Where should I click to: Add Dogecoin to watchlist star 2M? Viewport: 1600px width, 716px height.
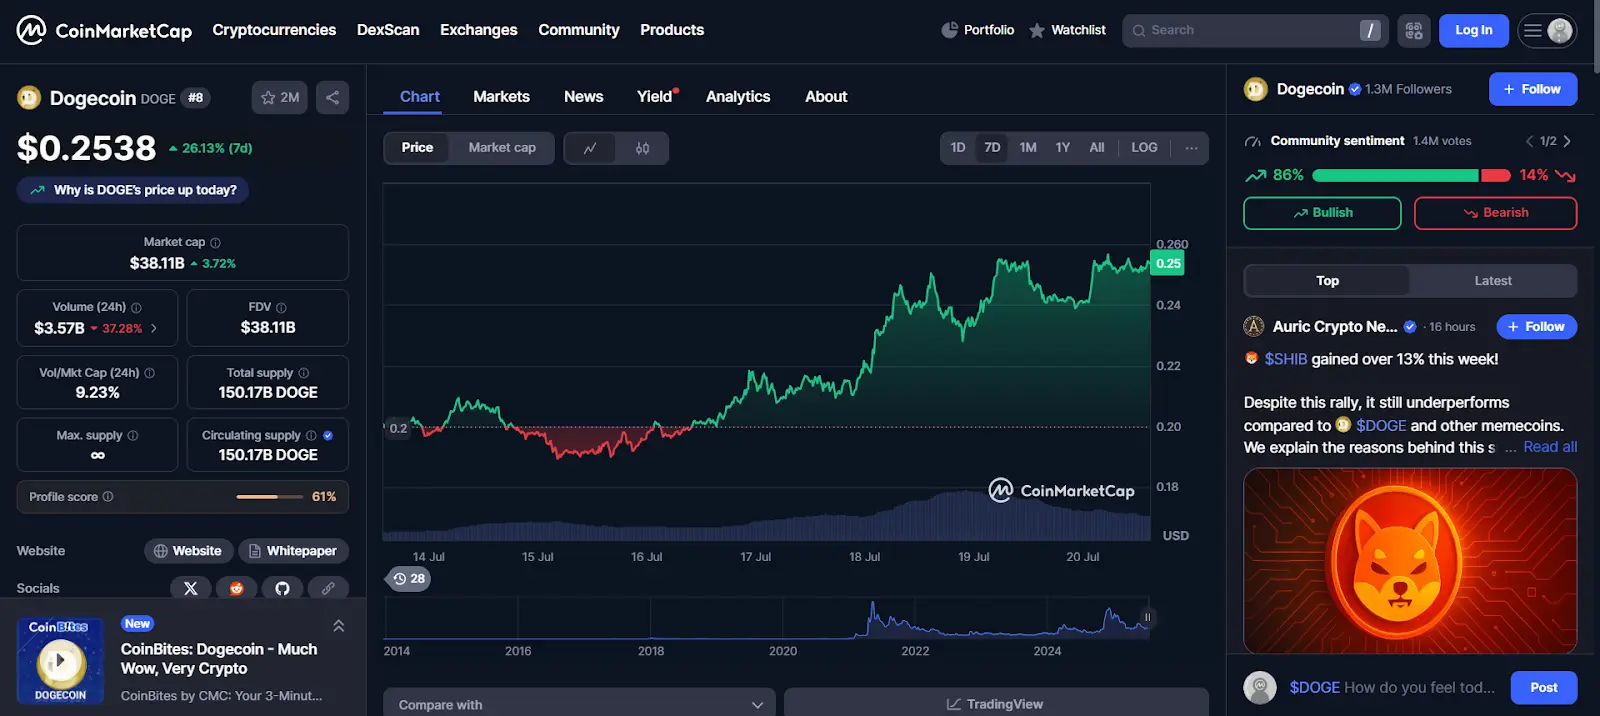(280, 97)
